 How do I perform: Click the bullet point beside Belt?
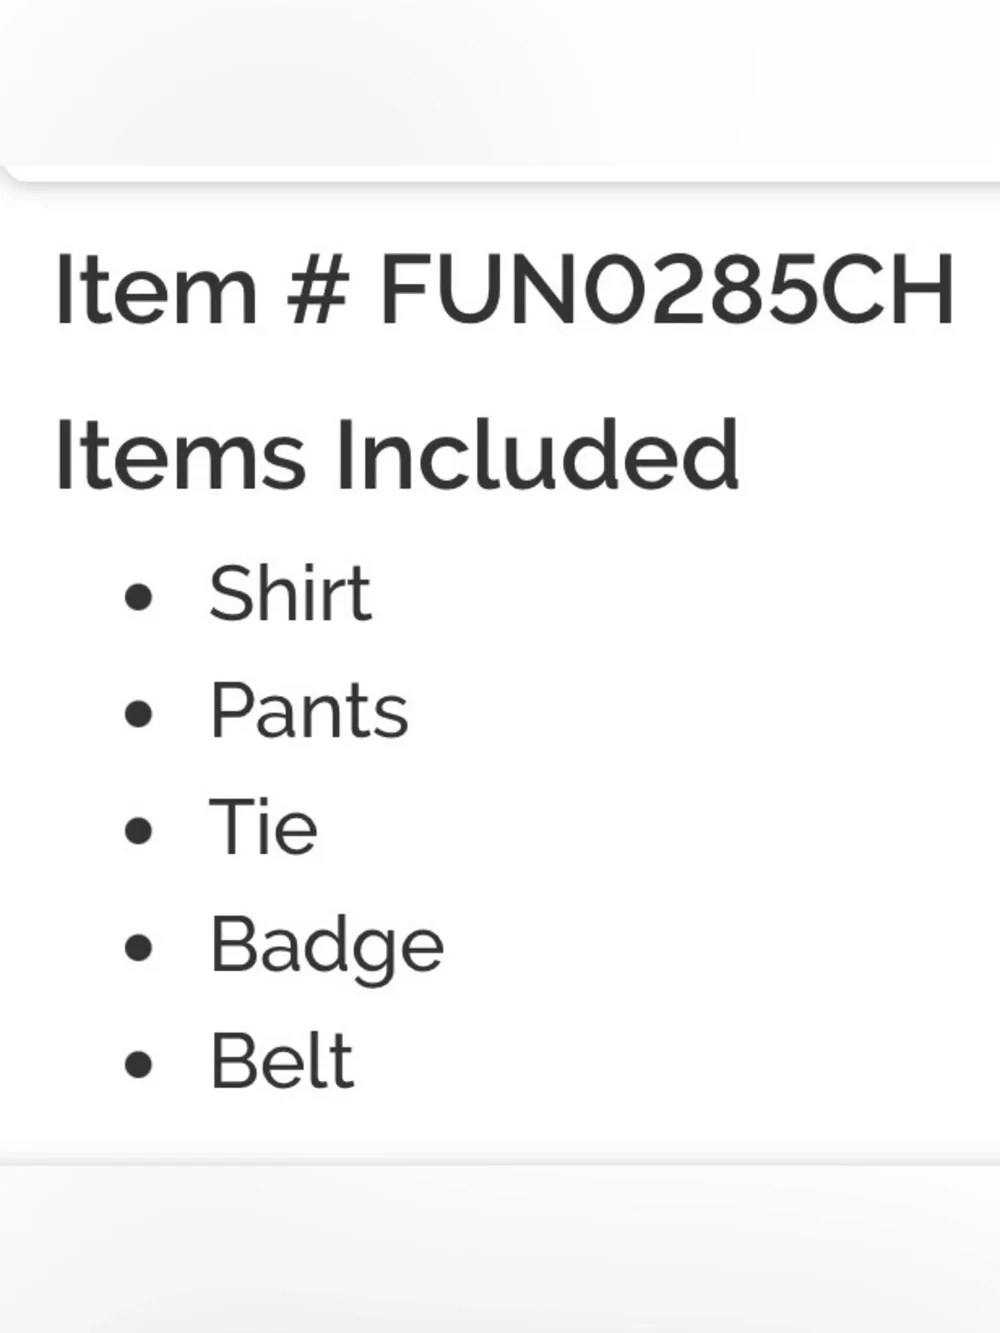[139, 1065]
